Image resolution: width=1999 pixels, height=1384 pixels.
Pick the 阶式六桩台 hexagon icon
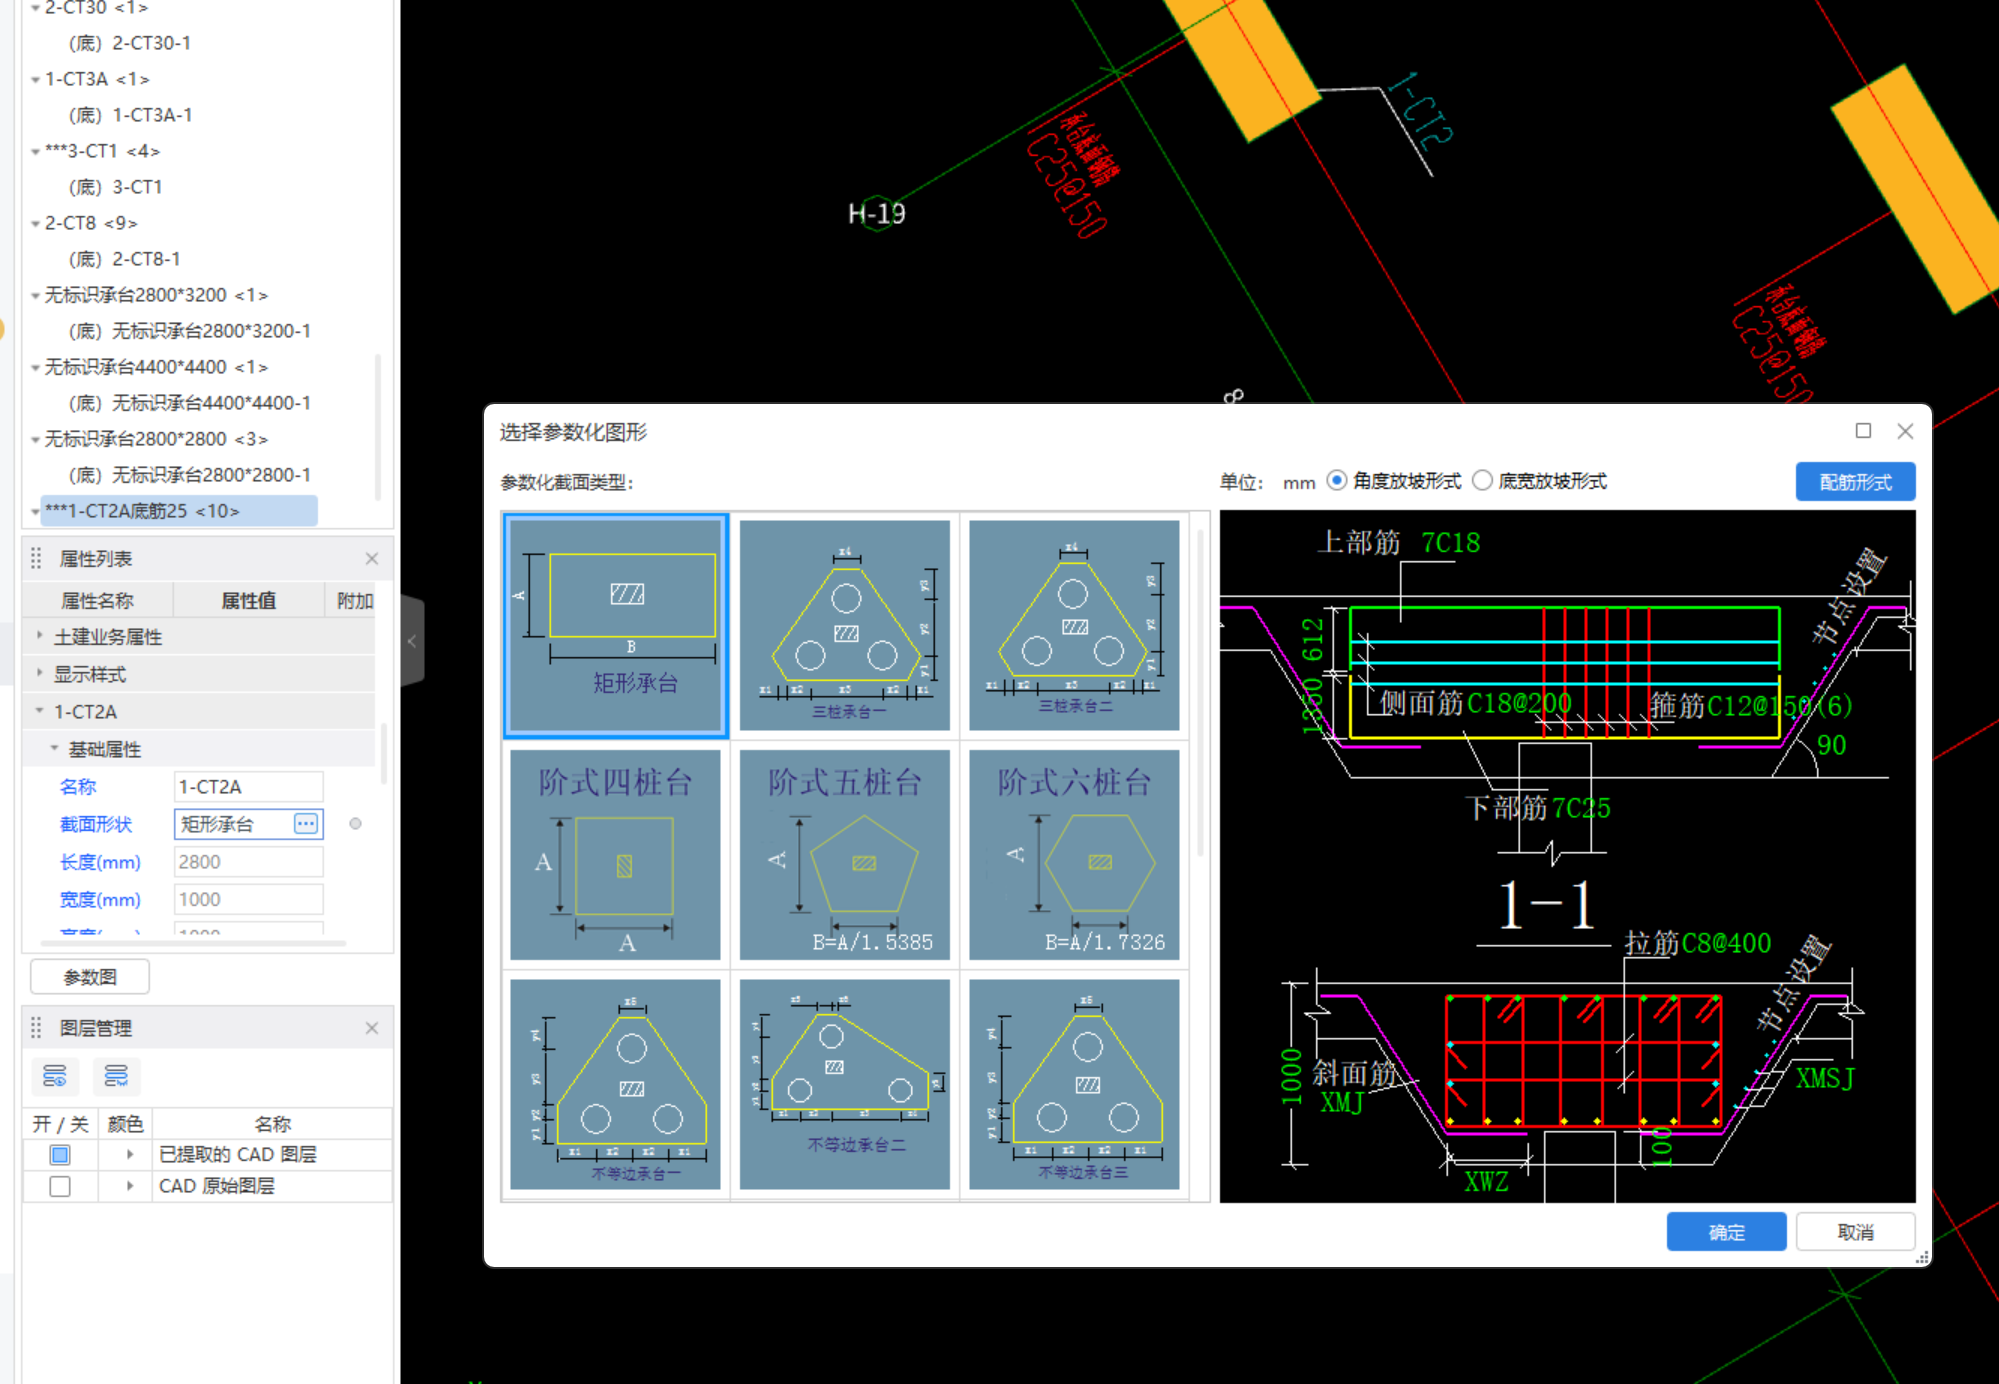[x=1074, y=855]
